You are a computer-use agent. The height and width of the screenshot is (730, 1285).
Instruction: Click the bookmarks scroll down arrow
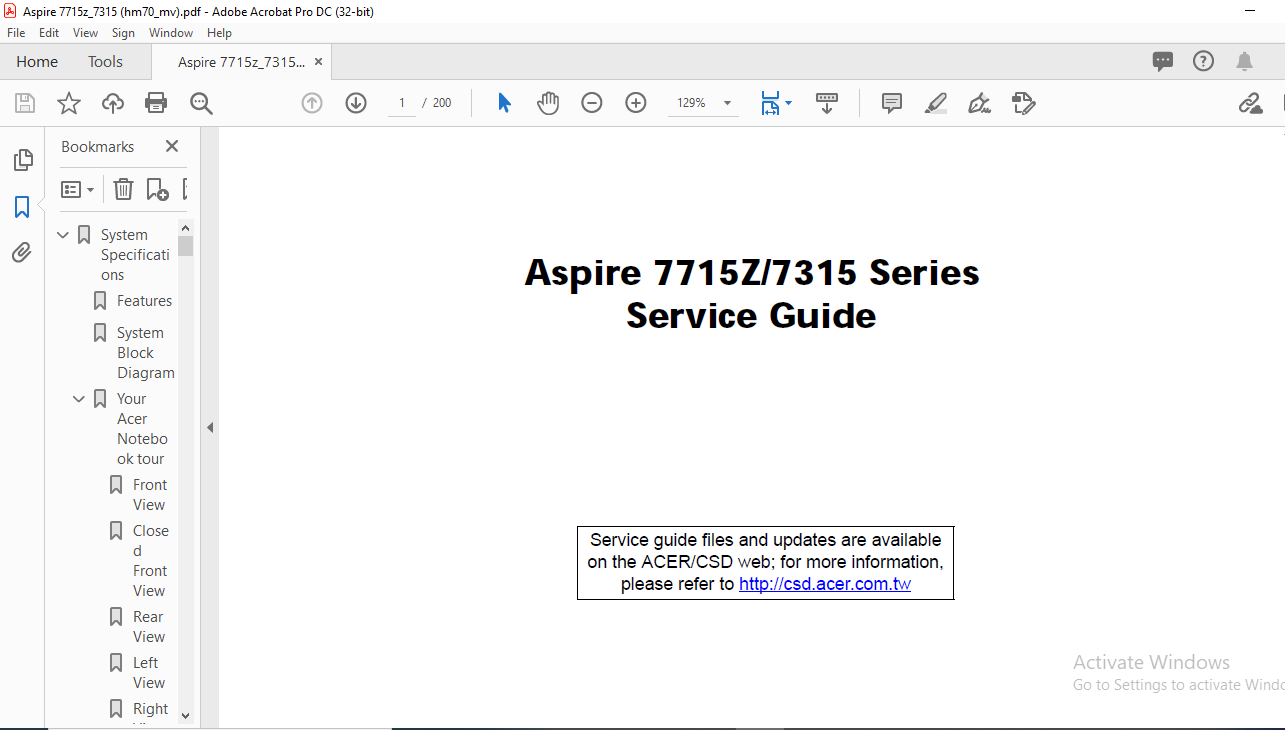click(x=185, y=716)
